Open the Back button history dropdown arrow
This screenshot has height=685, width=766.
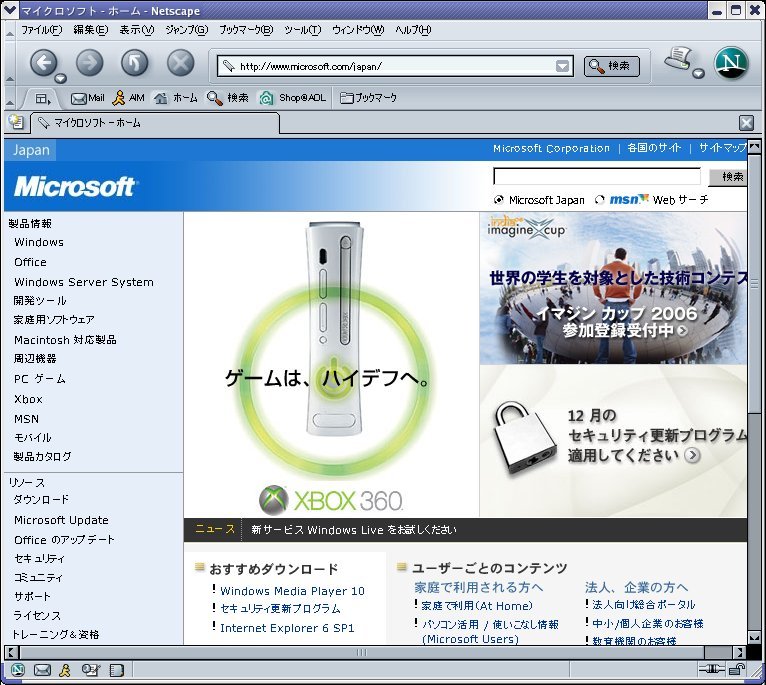tap(61, 79)
